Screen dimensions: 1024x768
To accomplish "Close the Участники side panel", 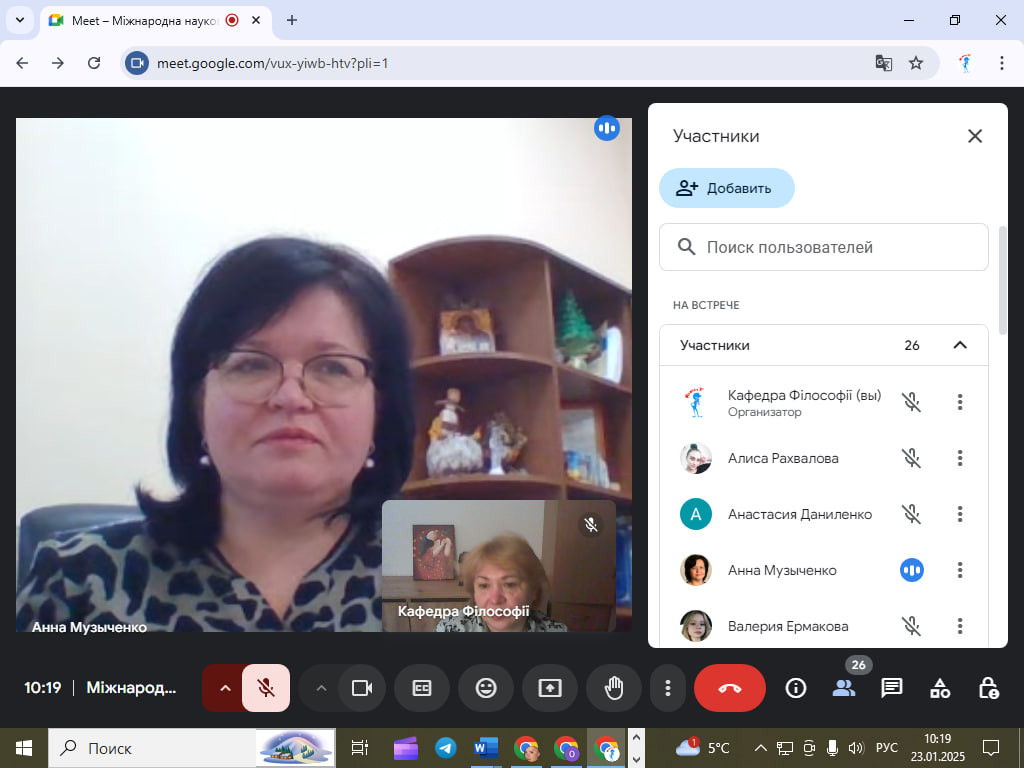I will [974, 136].
